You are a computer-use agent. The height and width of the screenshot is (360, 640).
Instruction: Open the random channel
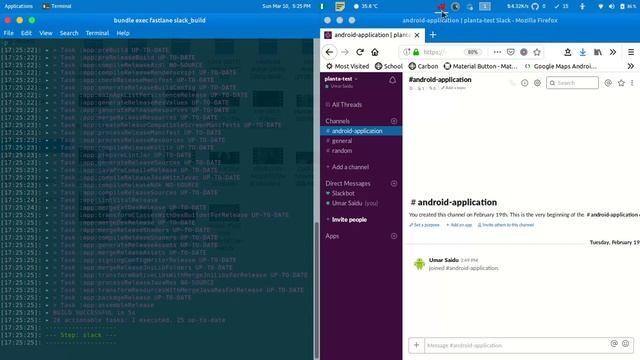pos(342,151)
